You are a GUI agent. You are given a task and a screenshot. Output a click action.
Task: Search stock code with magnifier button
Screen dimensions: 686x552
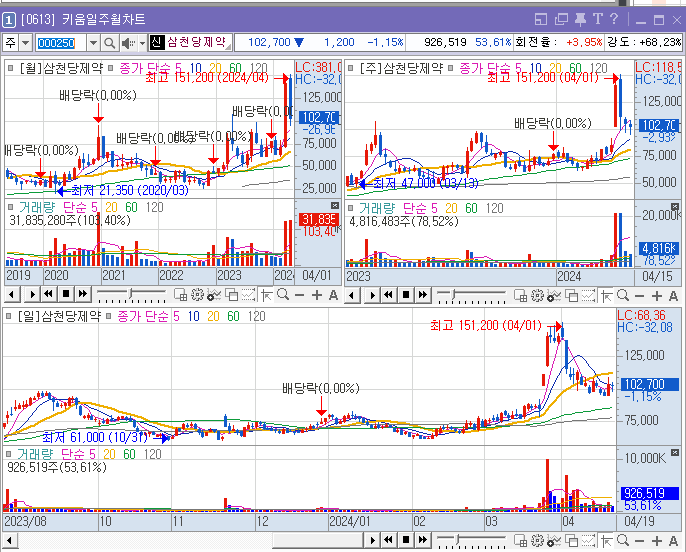109,43
